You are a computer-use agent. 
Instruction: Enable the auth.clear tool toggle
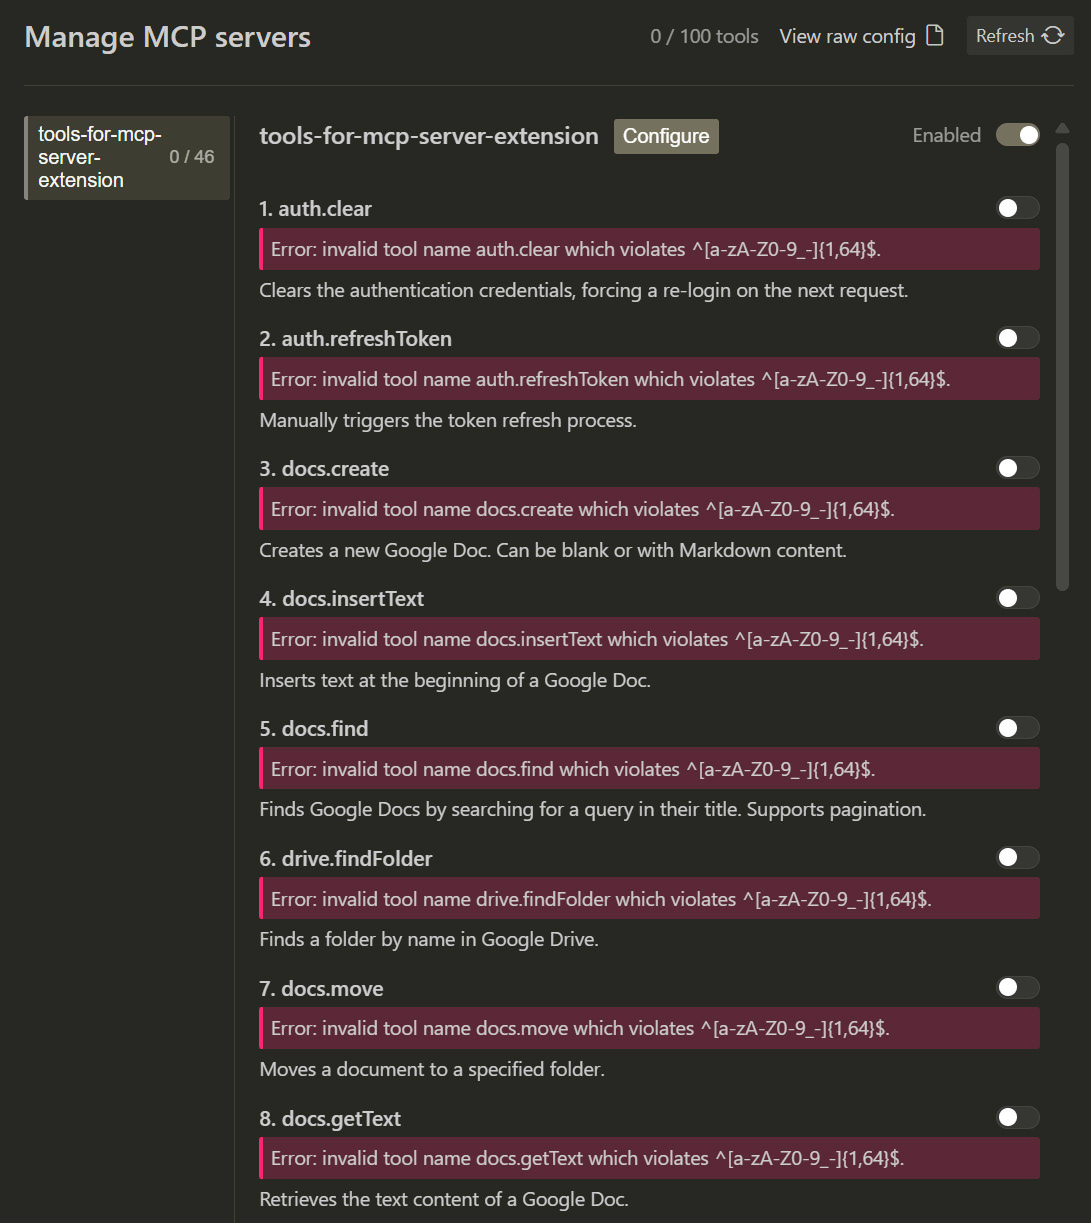click(x=1017, y=208)
